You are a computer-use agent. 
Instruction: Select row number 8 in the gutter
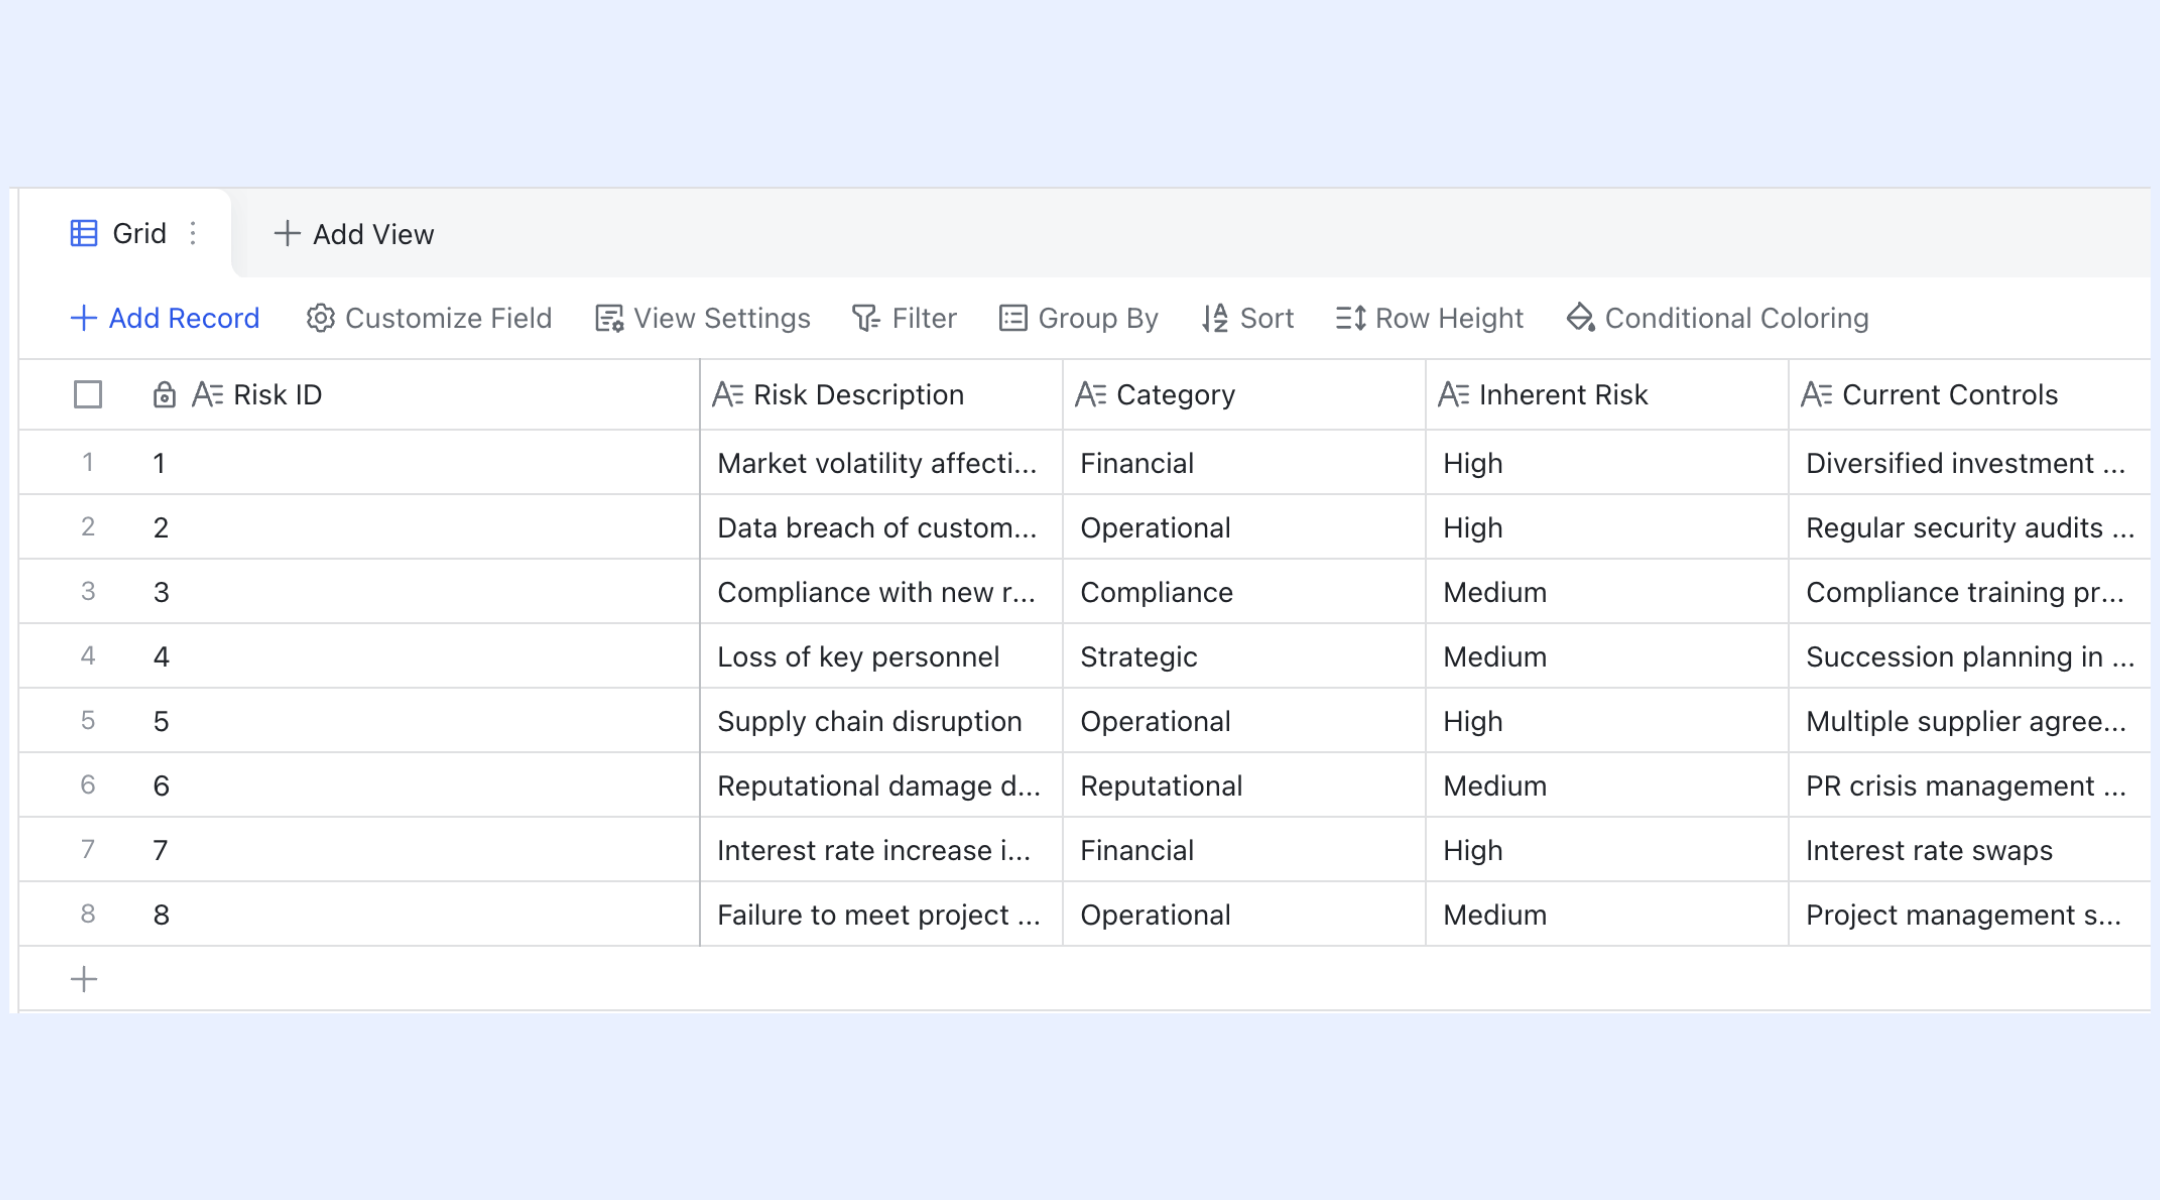pyautogui.click(x=88, y=914)
